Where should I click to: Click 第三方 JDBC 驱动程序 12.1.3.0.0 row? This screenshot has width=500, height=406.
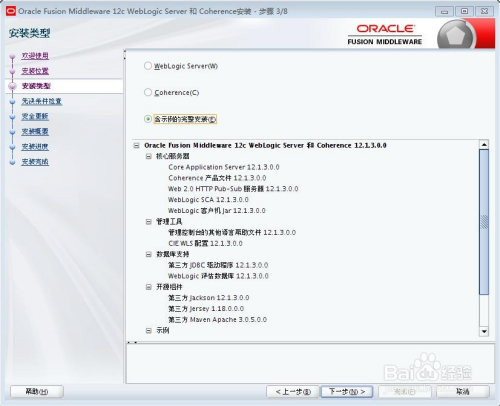pos(218,265)
